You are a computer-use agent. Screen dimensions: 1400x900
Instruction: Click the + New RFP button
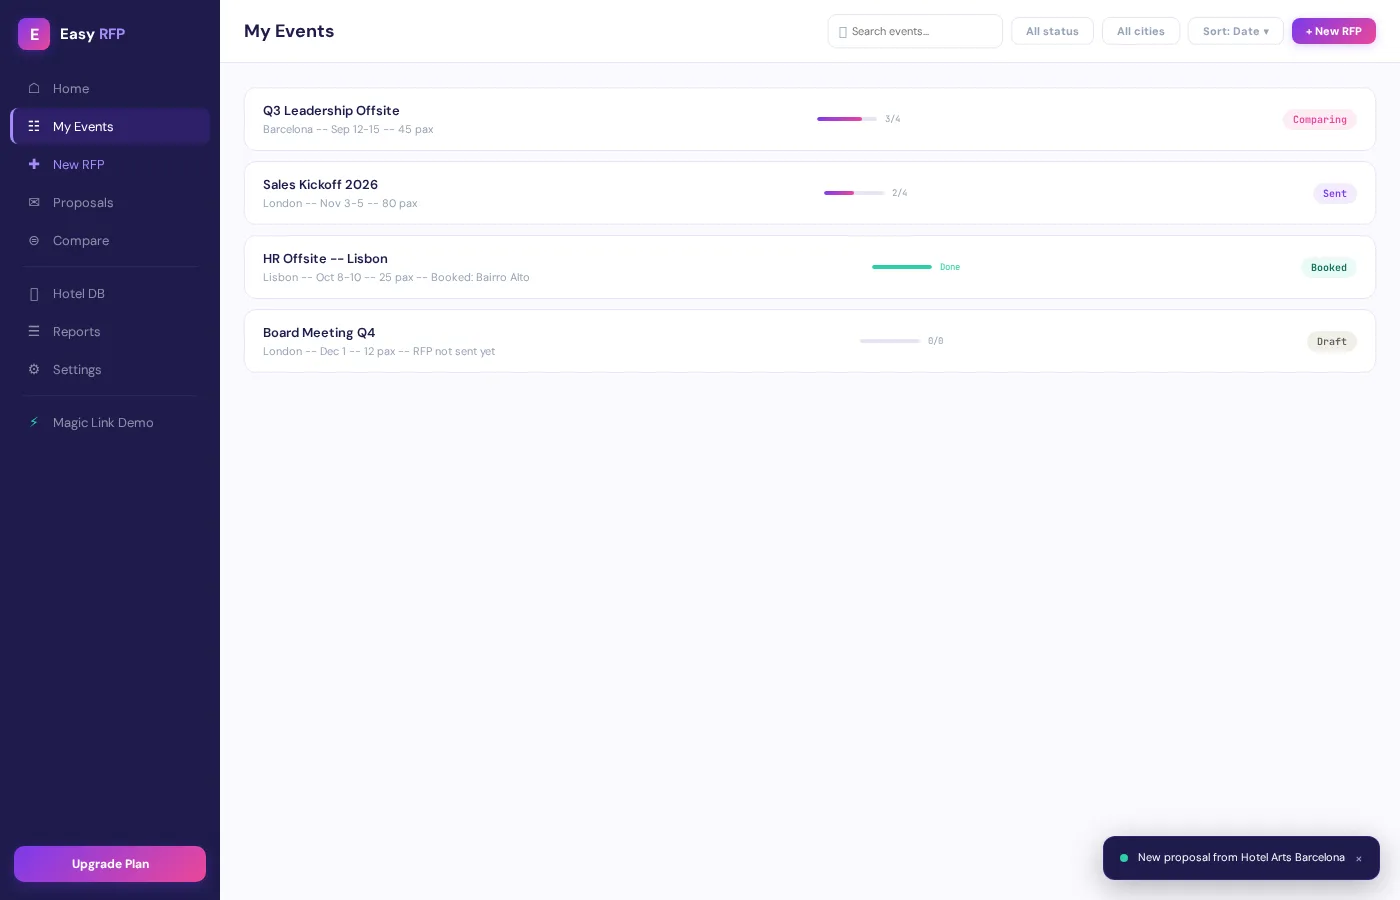pos(1334,31)
